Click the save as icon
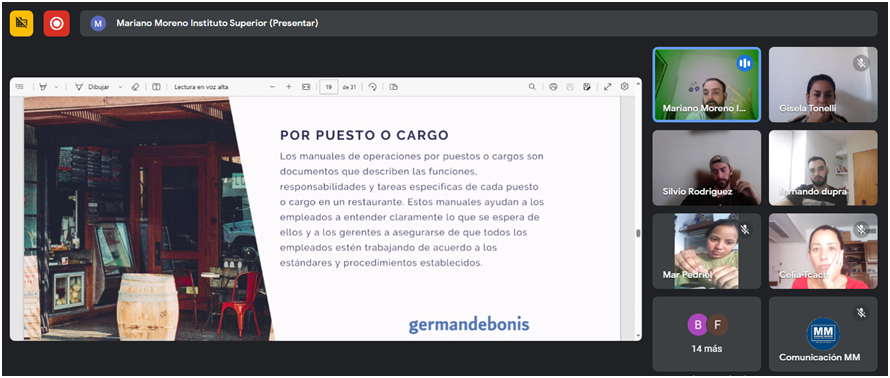The image size is (890, 378). click(x=587, y=87)
